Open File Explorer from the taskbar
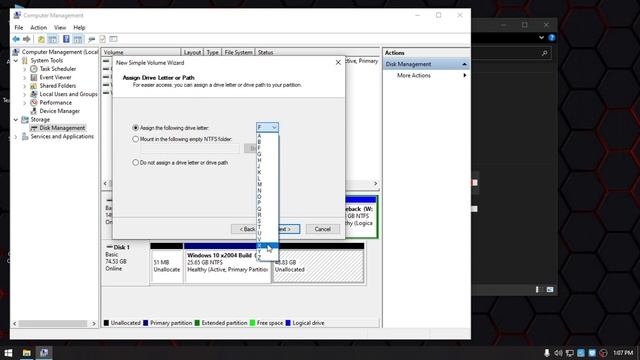The width and height of the screenshot is (640, 360). pyautogui.click(x=27, y=353)
